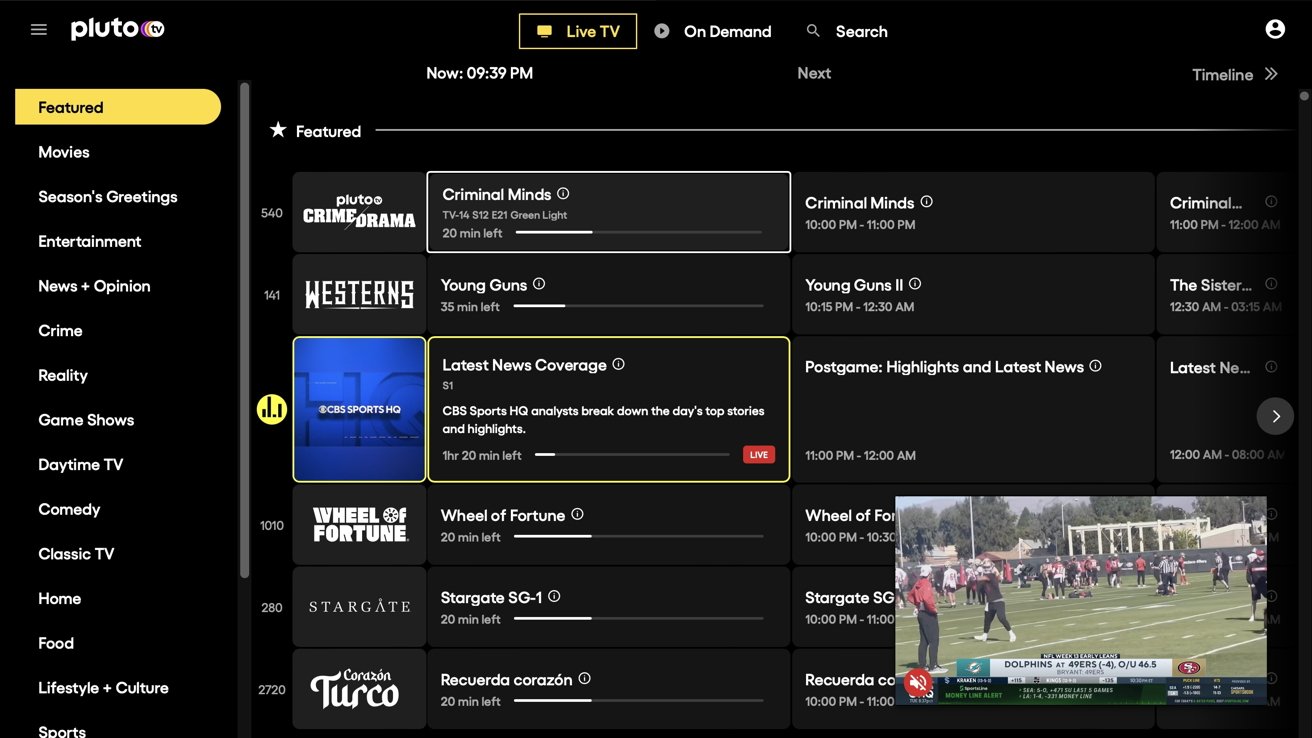Unmute the mini player video
Viewport: 1312px width, 738px height.
(x=918, y=683)
